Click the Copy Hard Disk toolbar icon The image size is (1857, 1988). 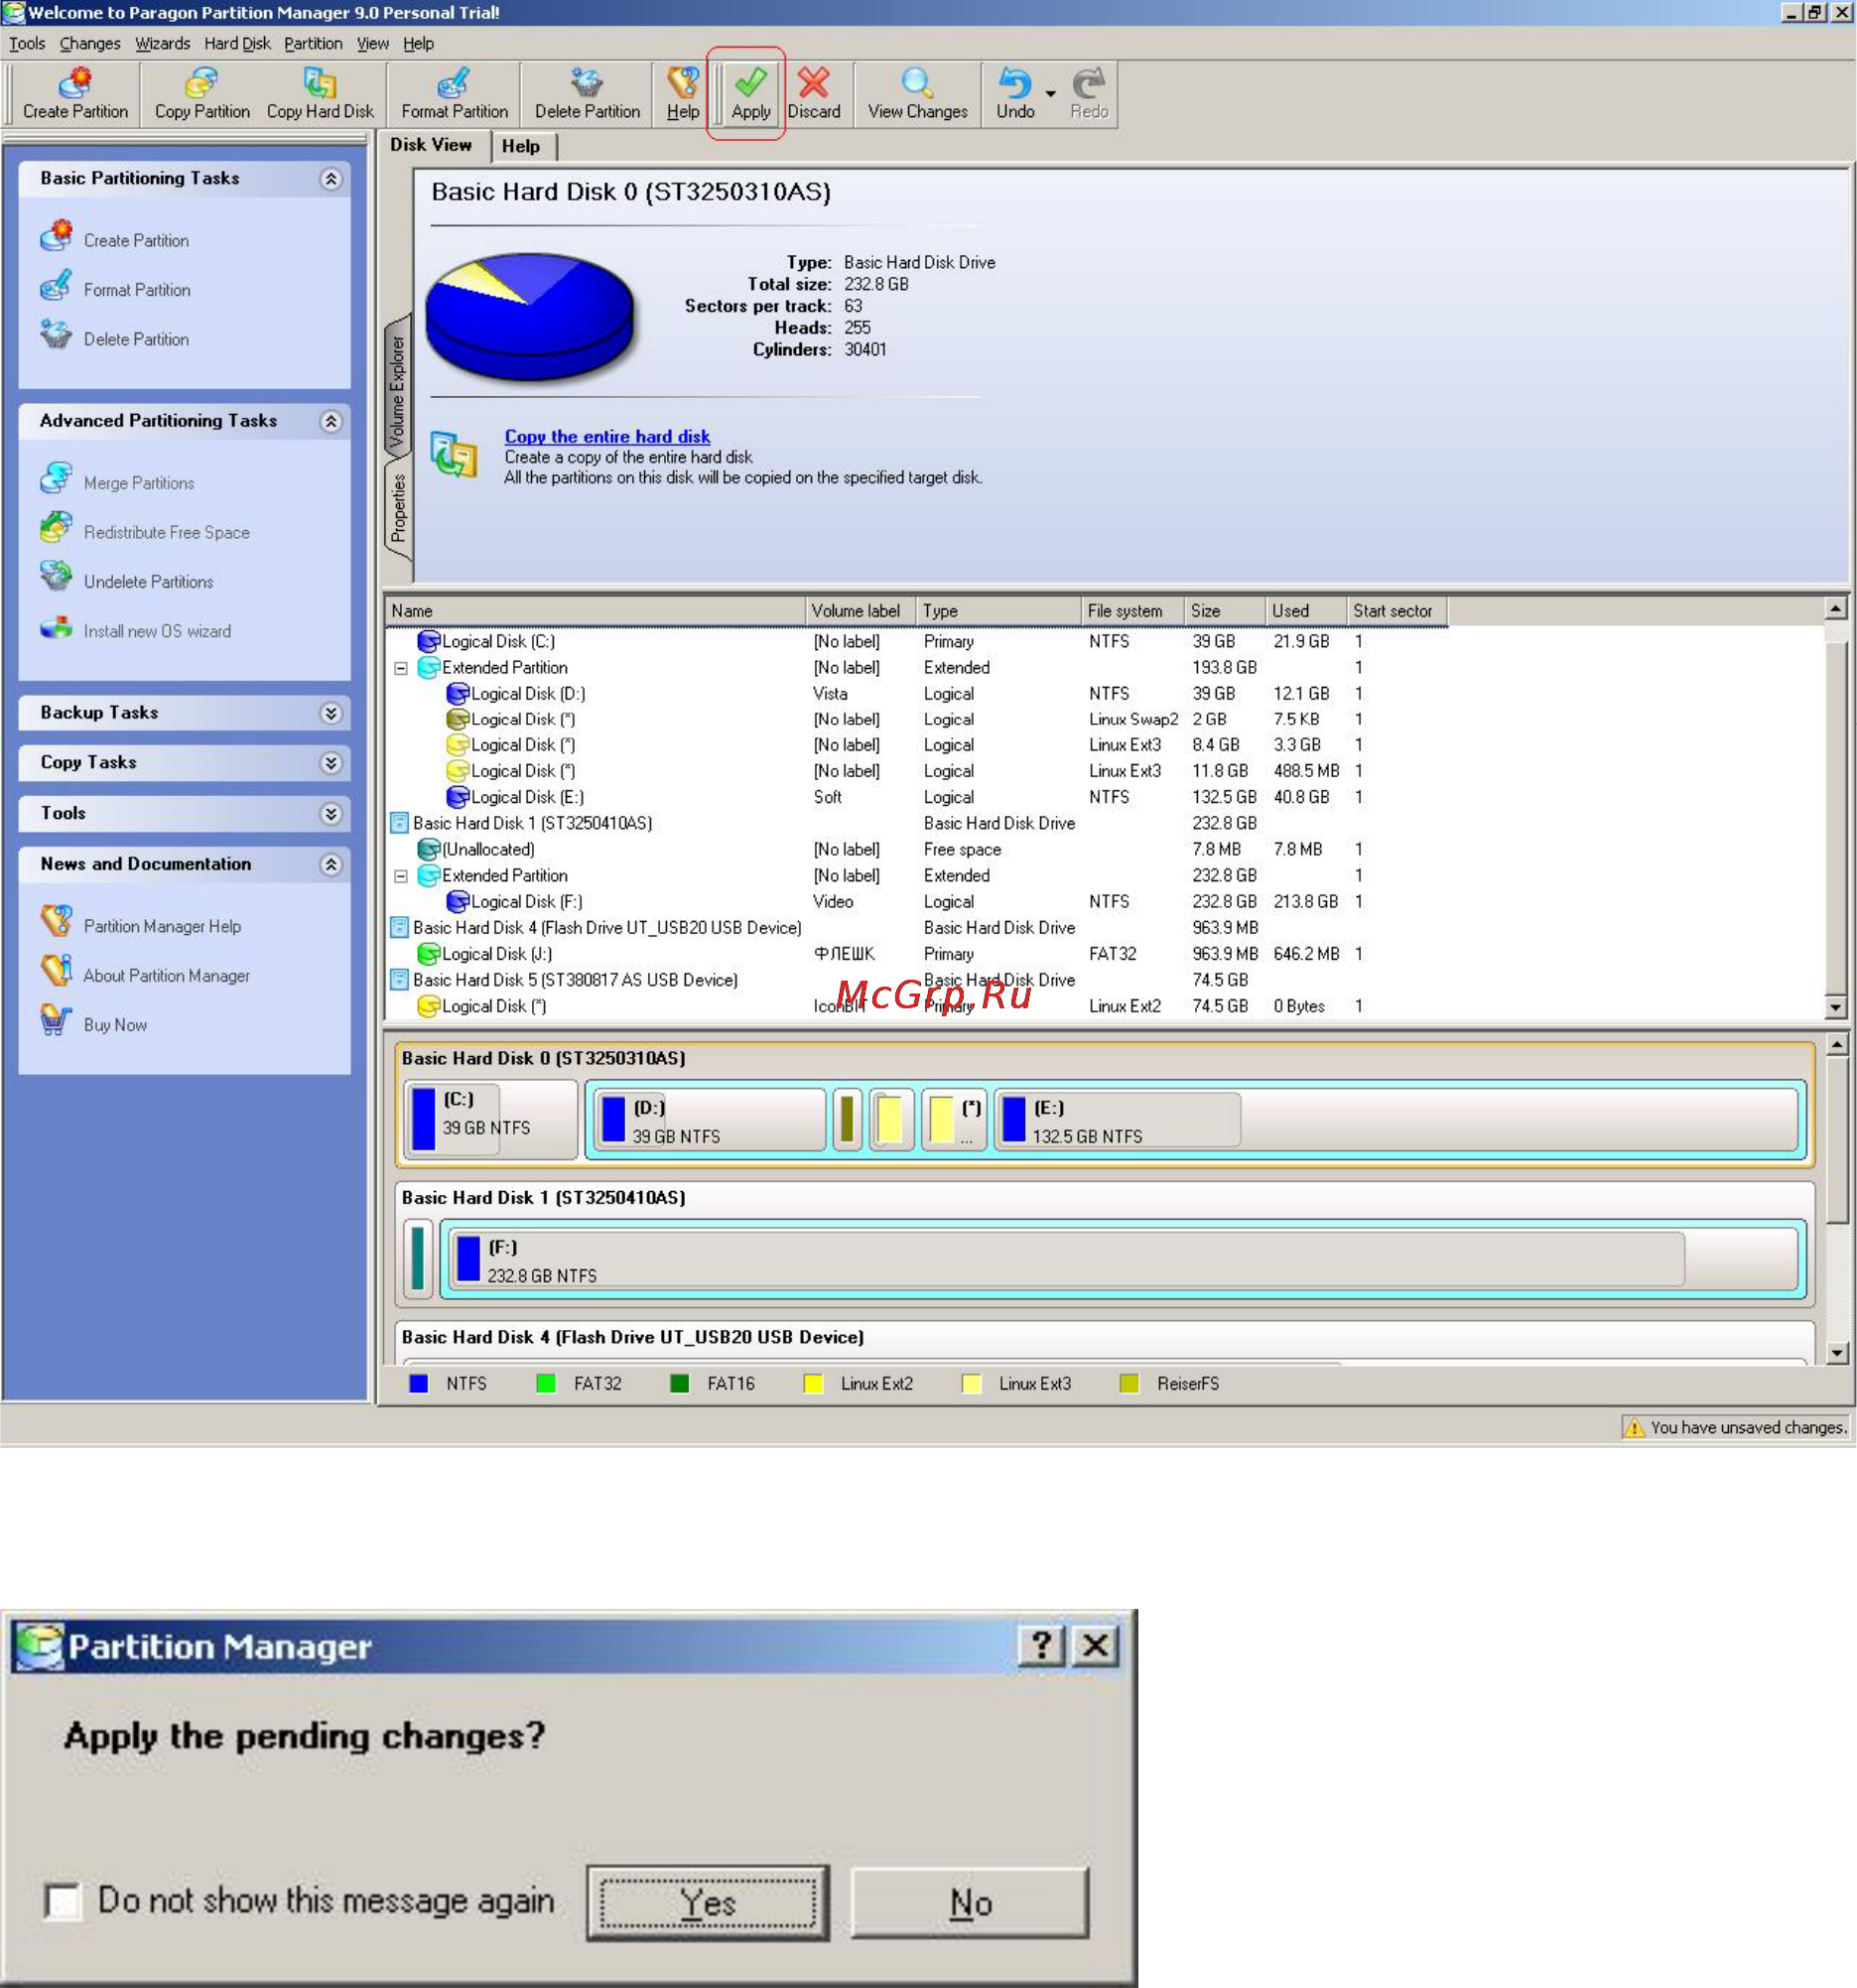(x=320, y=94)
